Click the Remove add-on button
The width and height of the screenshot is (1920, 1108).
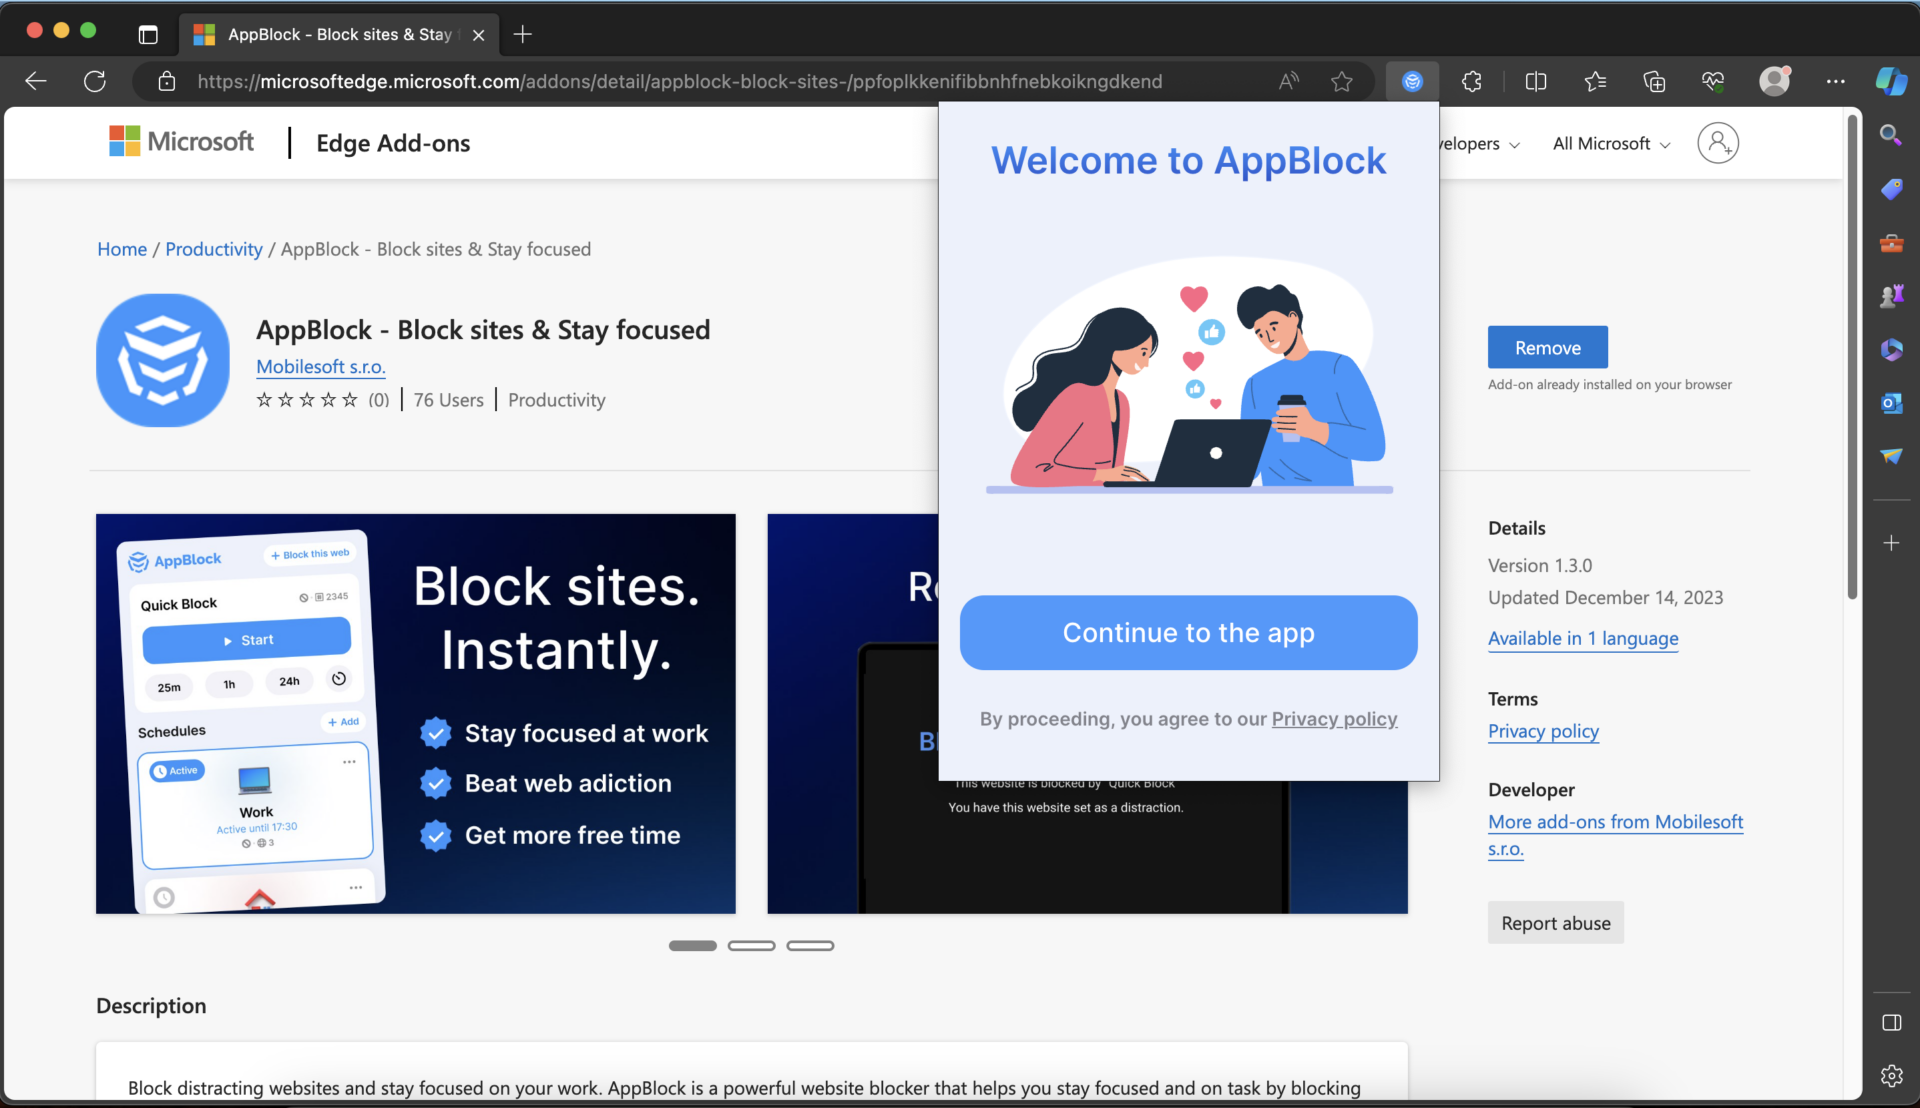coord(1547,347)
